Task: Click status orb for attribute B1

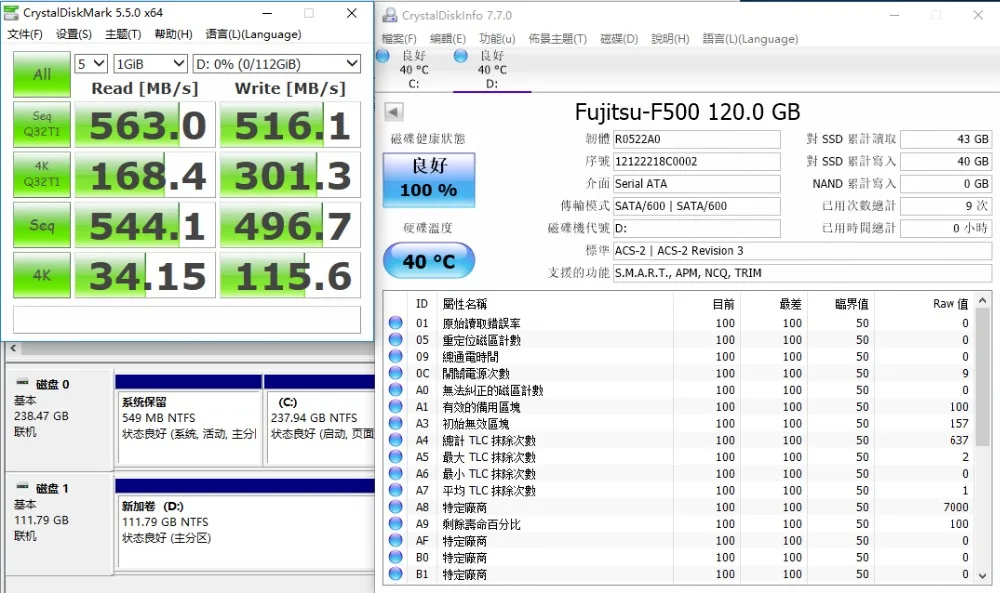Action: coord(395,574)
